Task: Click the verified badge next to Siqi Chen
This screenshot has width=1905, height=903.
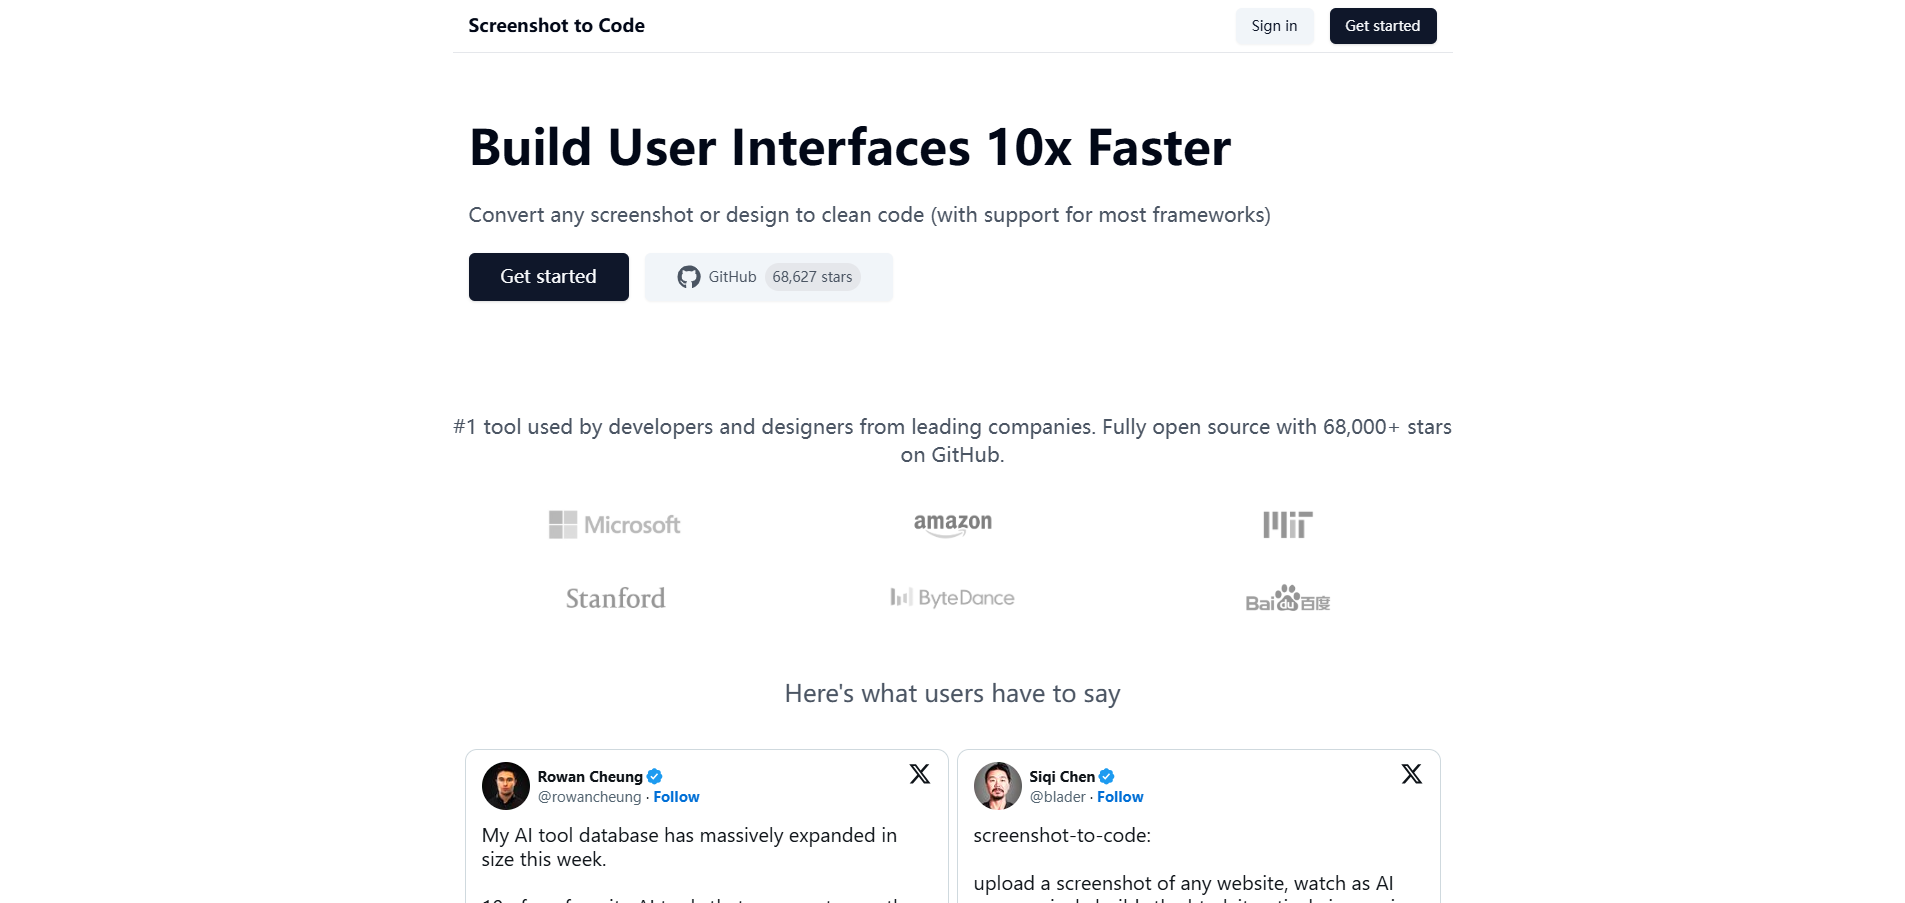Action: [1105, 776]
